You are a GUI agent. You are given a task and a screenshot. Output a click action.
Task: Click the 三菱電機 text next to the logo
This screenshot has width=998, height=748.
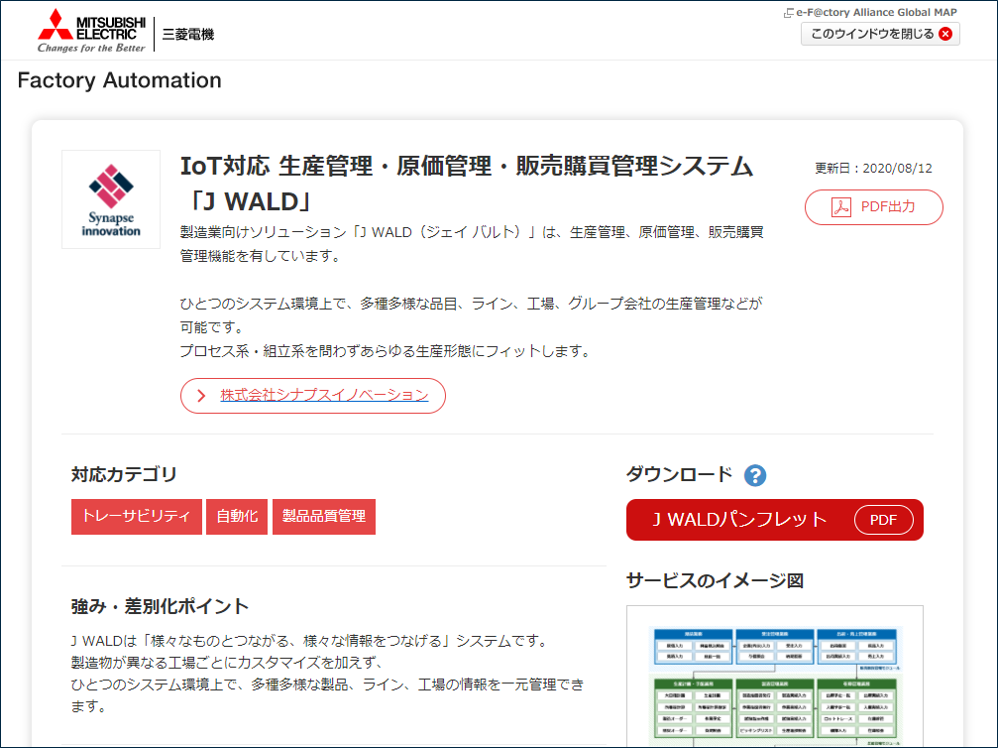tap(188, 34)
